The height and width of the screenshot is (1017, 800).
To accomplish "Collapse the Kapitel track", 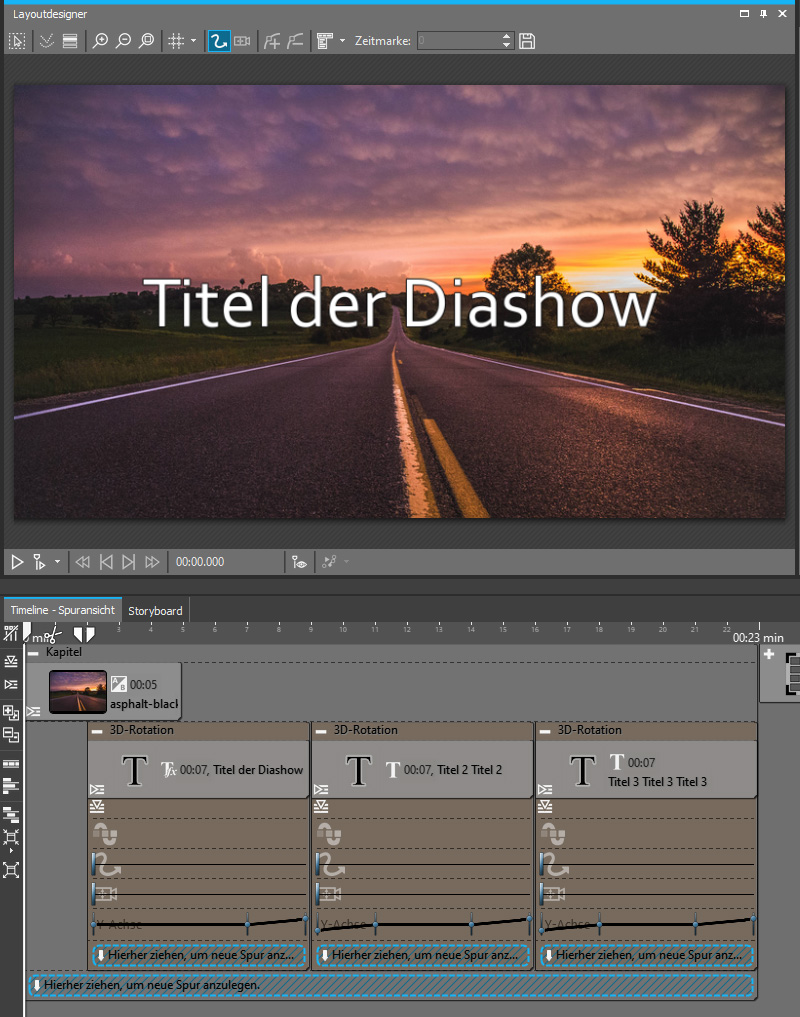I will click(x=33, y=652).
